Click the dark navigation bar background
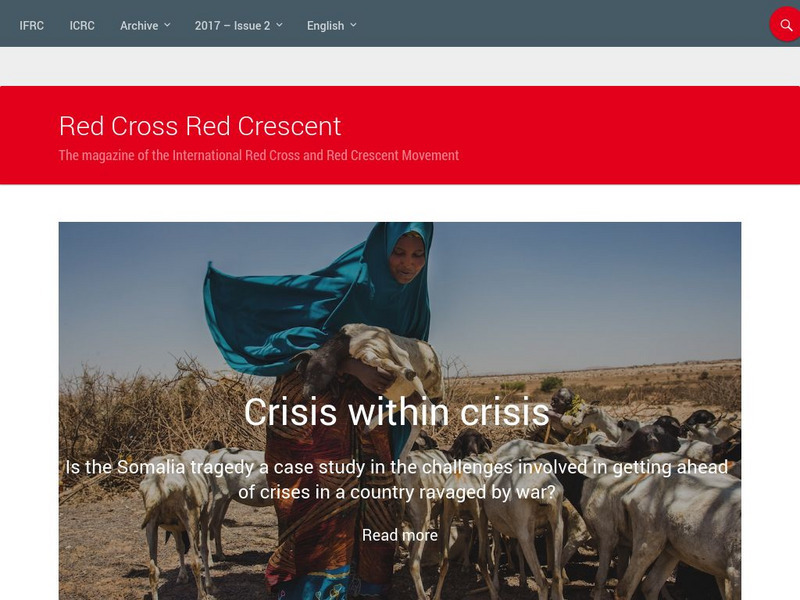This screenshot has width=800, height=600. [561, 23]
